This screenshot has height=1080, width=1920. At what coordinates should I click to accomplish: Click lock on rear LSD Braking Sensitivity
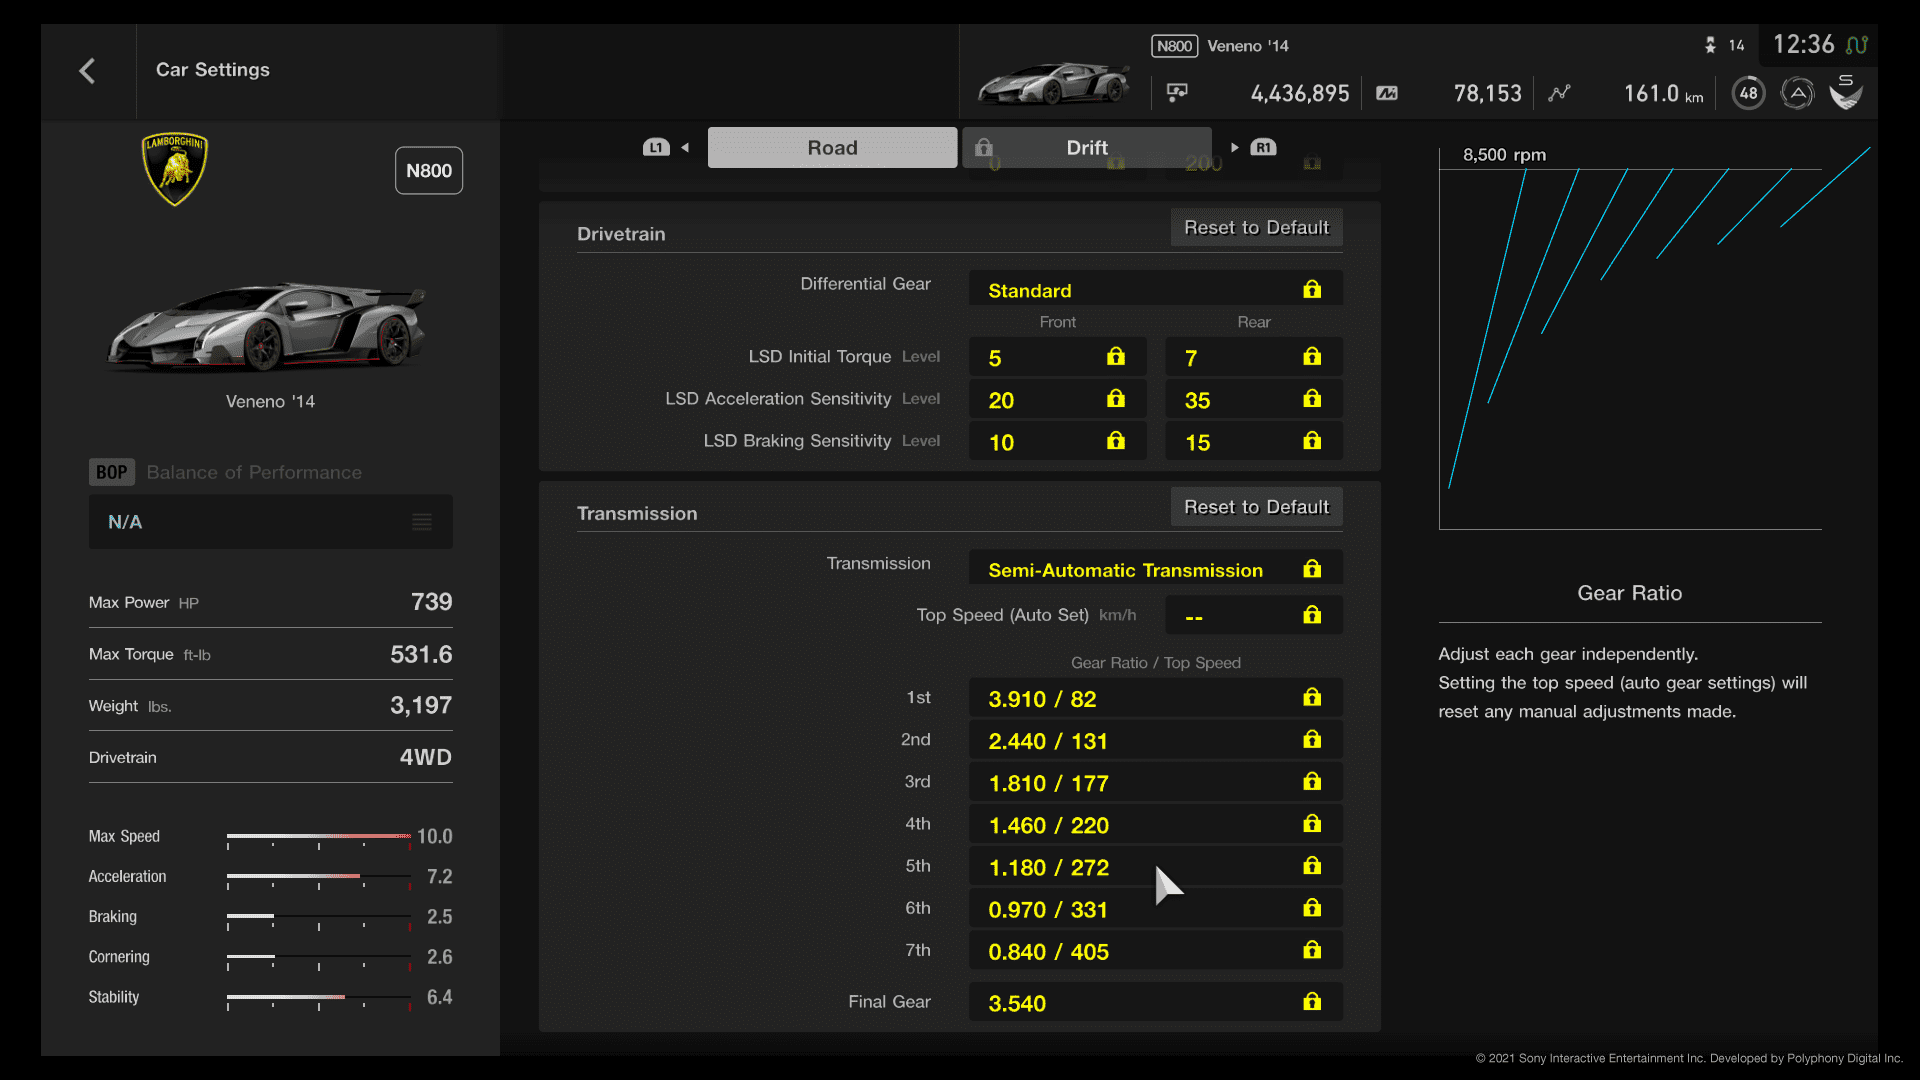[1312, 440]
